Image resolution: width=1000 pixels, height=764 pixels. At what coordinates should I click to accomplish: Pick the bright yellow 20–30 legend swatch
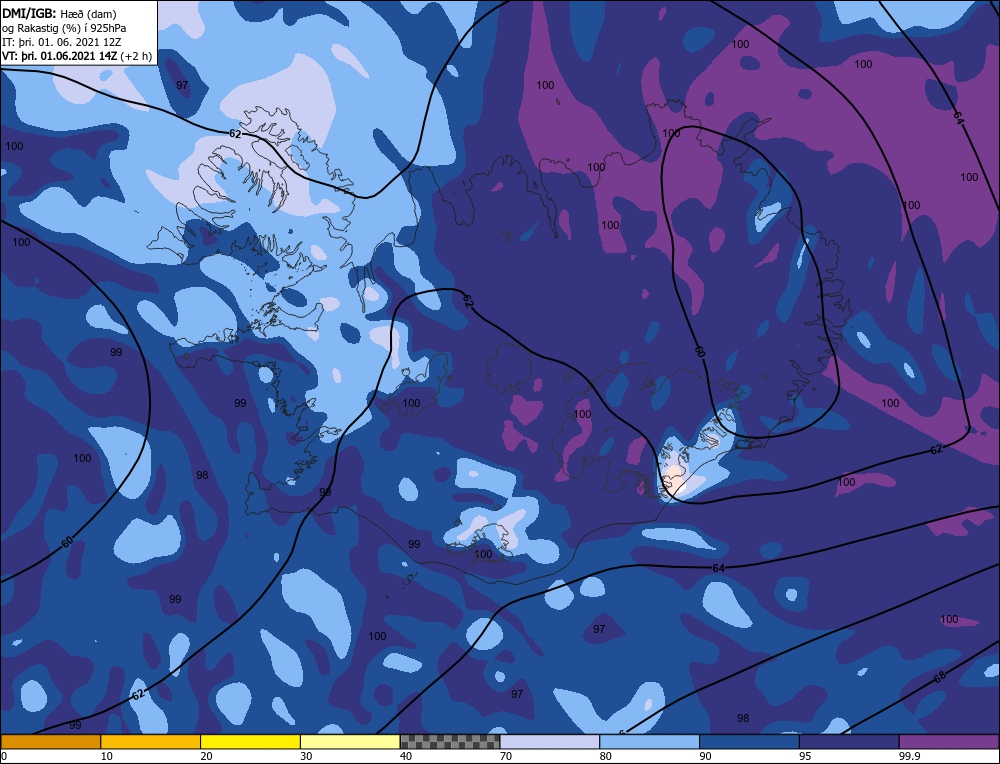pos(250,742)
